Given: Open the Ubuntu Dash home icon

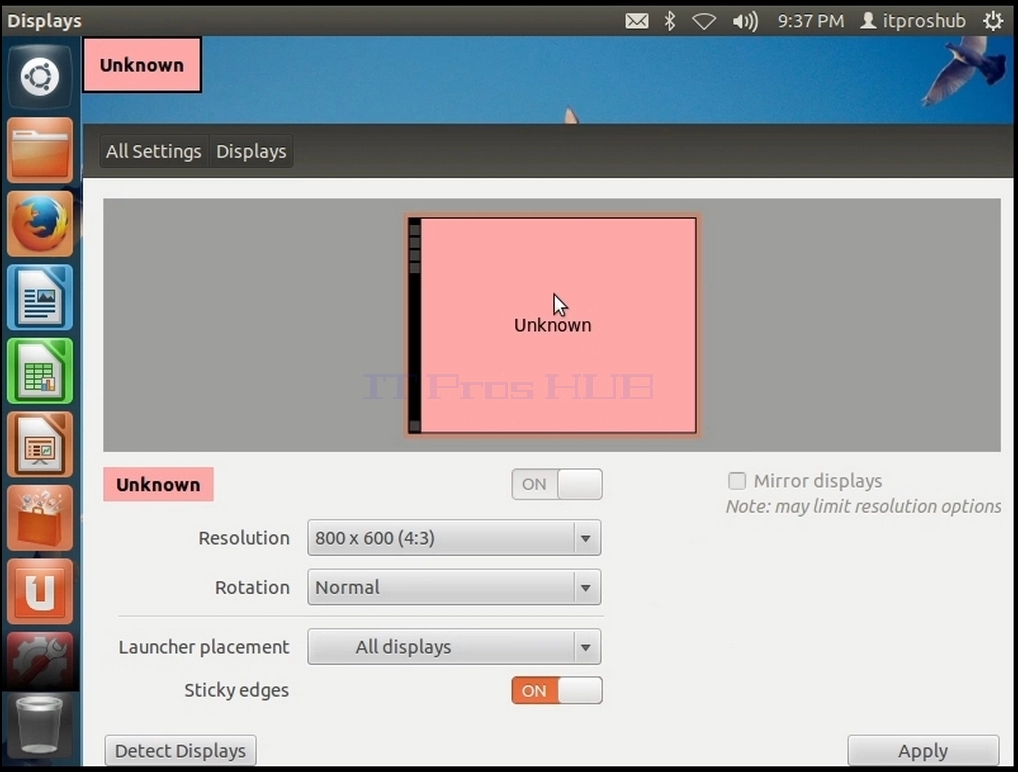Looking at the screenshot, I should (40, 77).
